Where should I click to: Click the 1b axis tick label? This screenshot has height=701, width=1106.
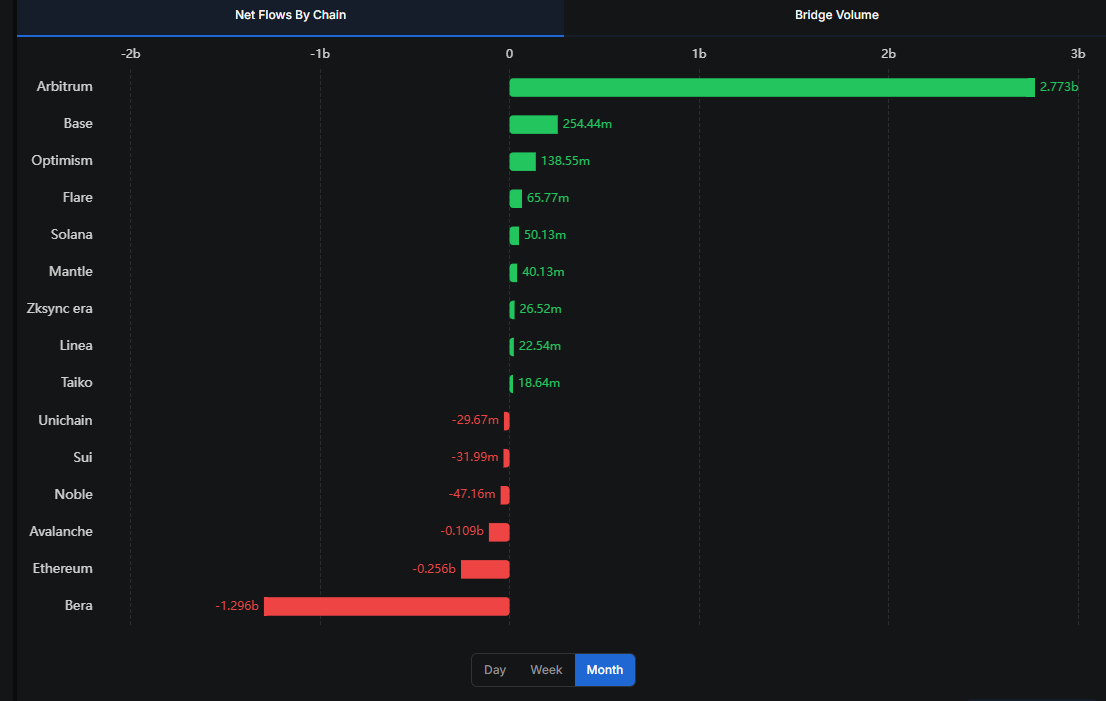click(698, 54)
